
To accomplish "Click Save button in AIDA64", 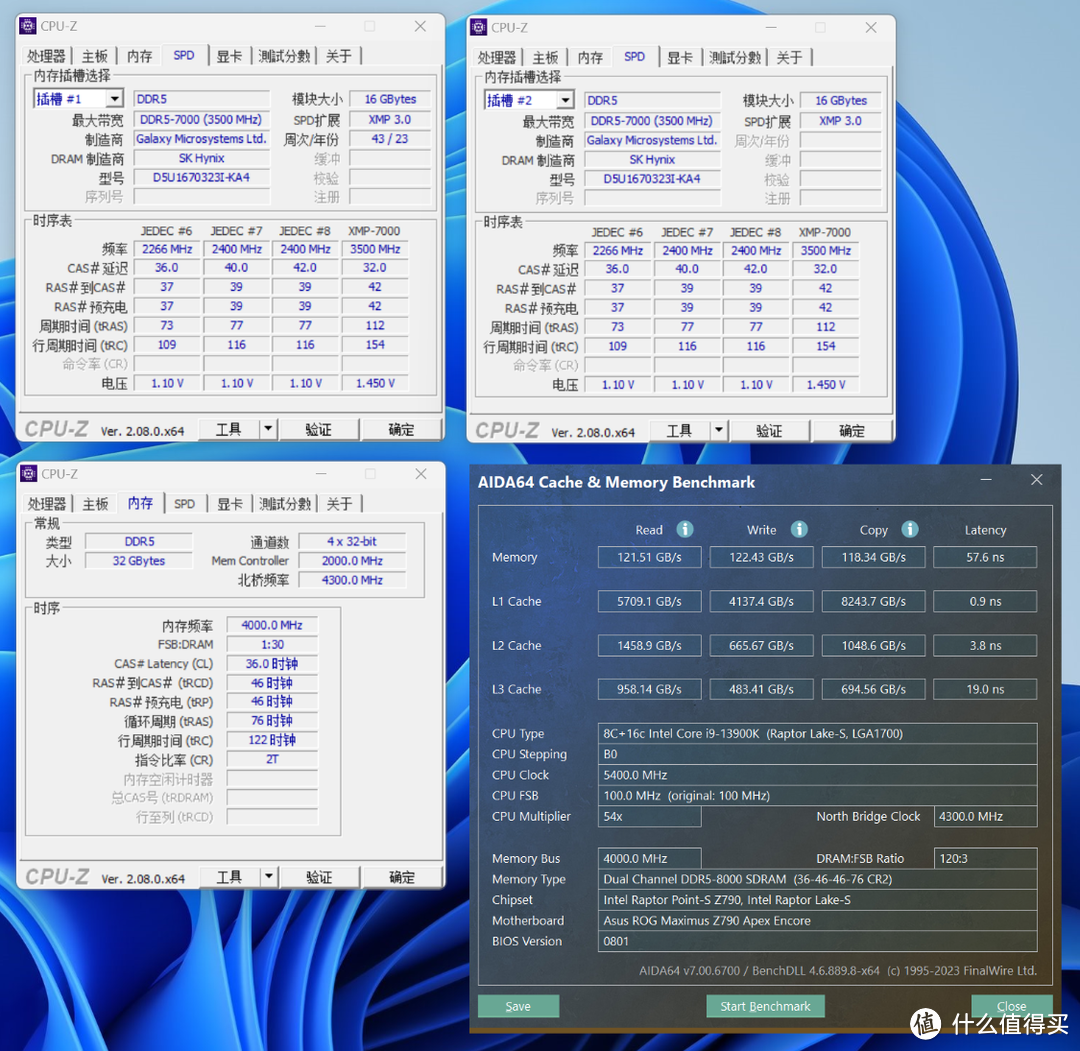I will 518,1006.
